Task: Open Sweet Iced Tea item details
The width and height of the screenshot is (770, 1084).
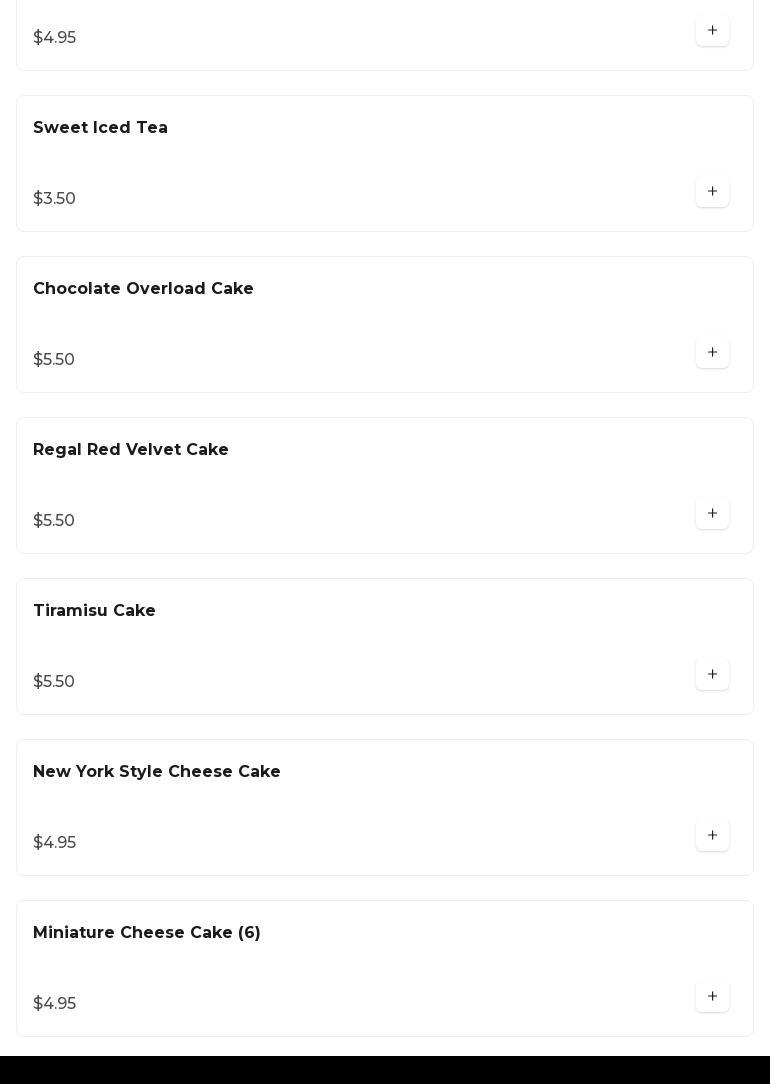Action: [100, 128]
